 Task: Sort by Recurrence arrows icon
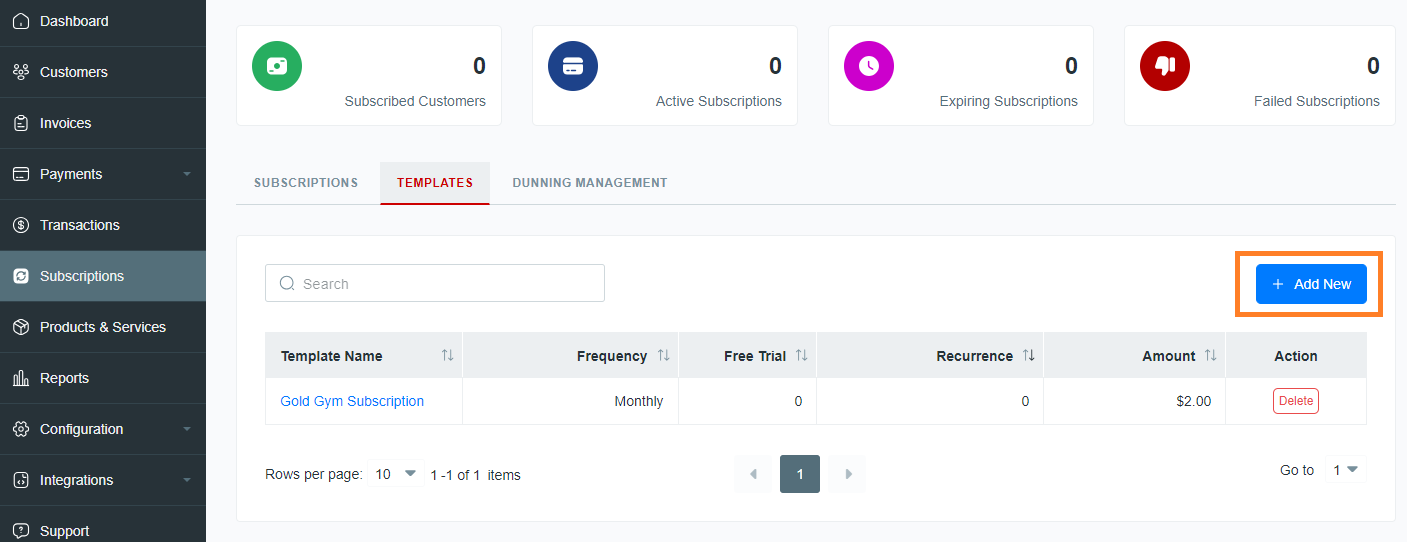tap(1028, 356)
